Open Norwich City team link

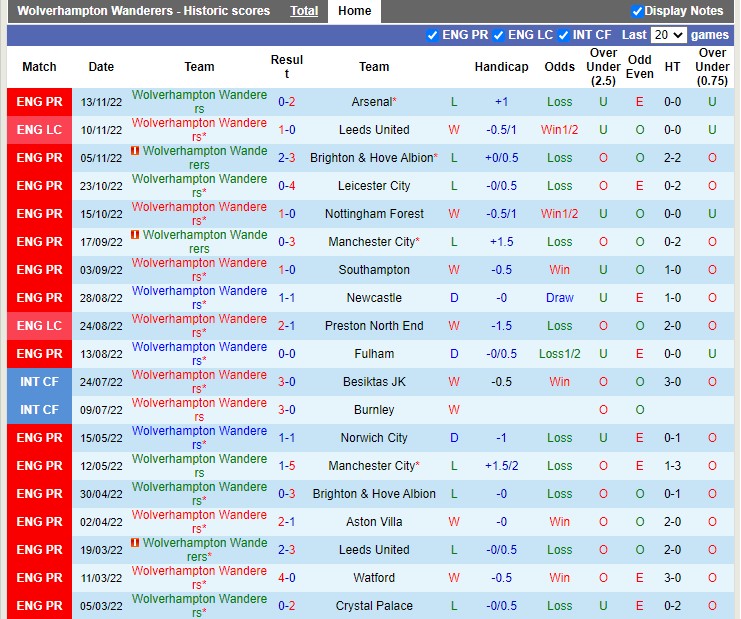point(374,438)
